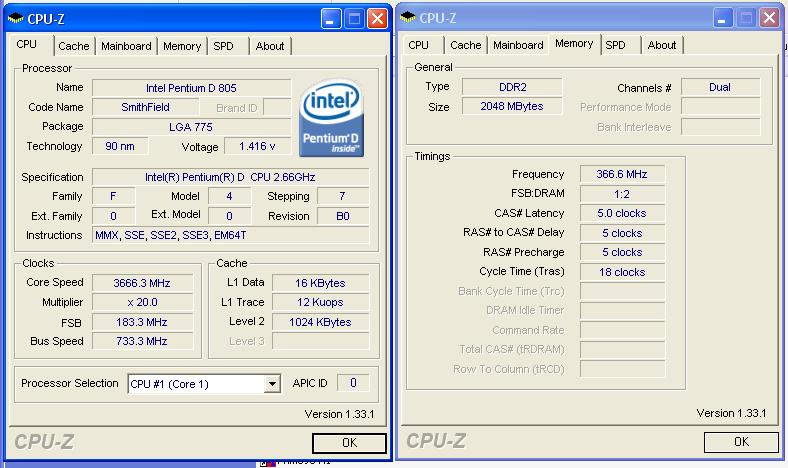Click the FSB:DRAM ratio value '1:2'
Viewport: 788px width, 468px height.
[x=622, y=194]
